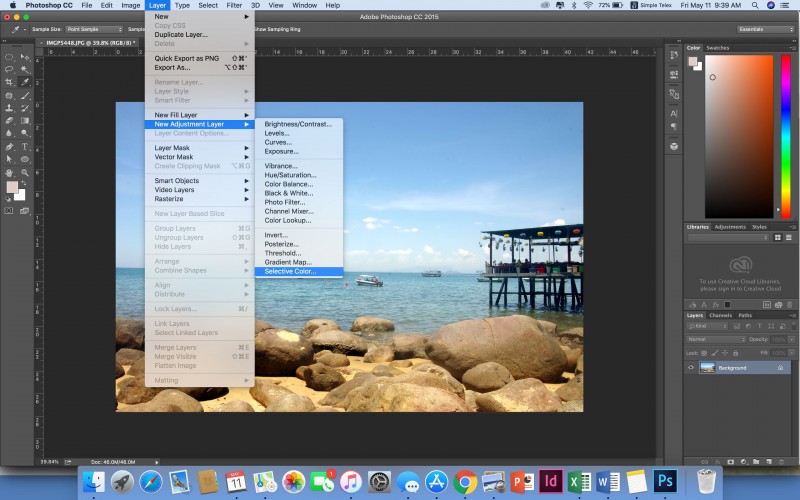Open the layer blend mode Normal dropdown
The width and height of the screenshot is (800, 500).
click(715, 339)
